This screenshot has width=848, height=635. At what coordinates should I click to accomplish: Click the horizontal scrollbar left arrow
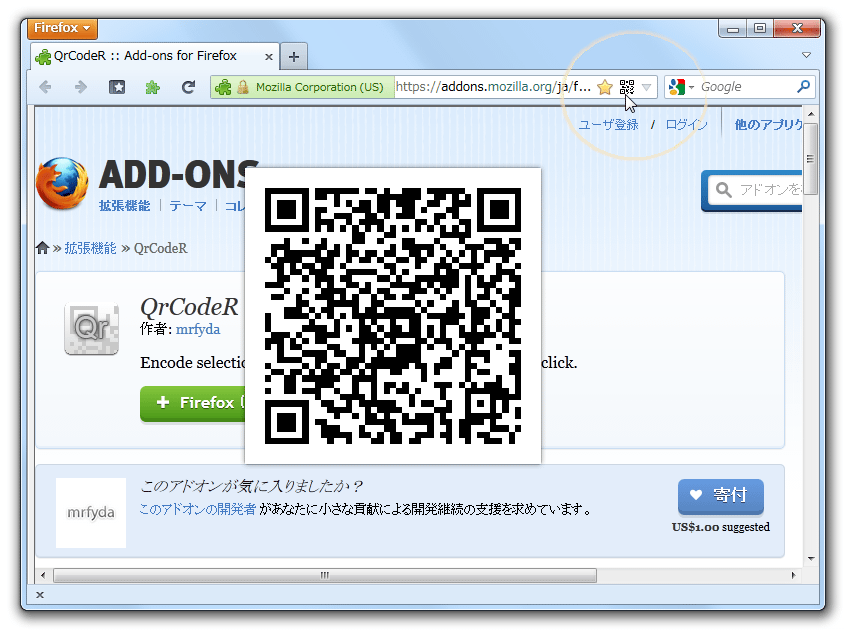click(x=43, y=575)
